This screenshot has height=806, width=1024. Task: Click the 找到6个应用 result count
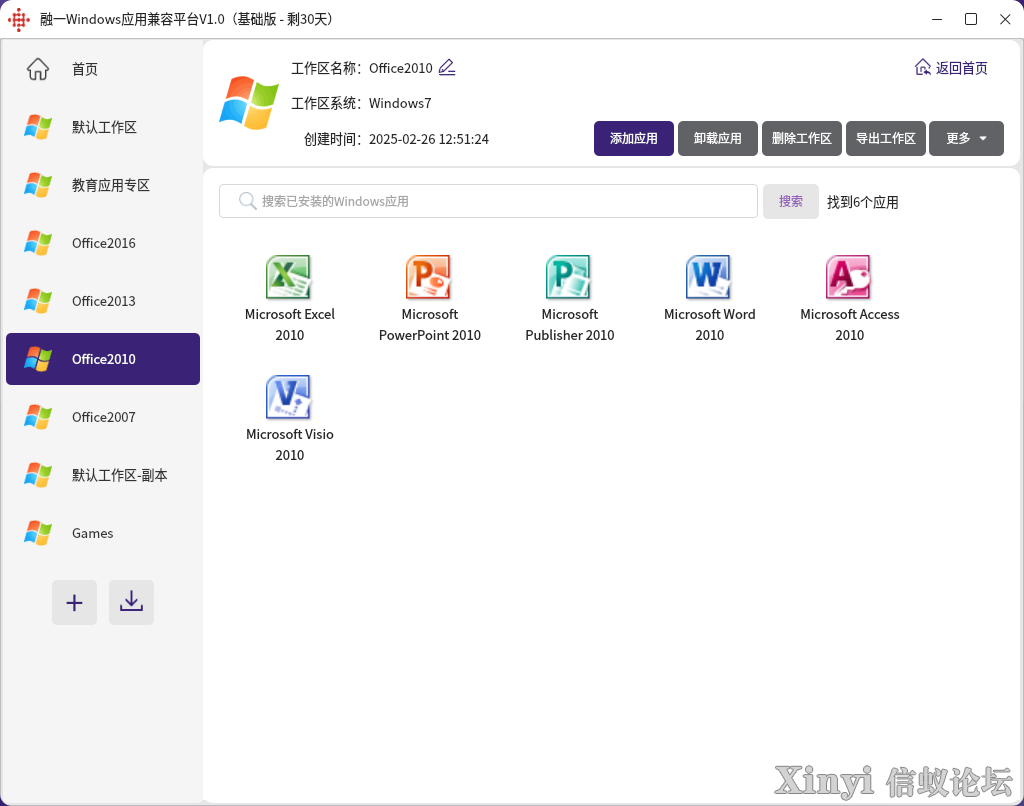click(x=863, y=202)
